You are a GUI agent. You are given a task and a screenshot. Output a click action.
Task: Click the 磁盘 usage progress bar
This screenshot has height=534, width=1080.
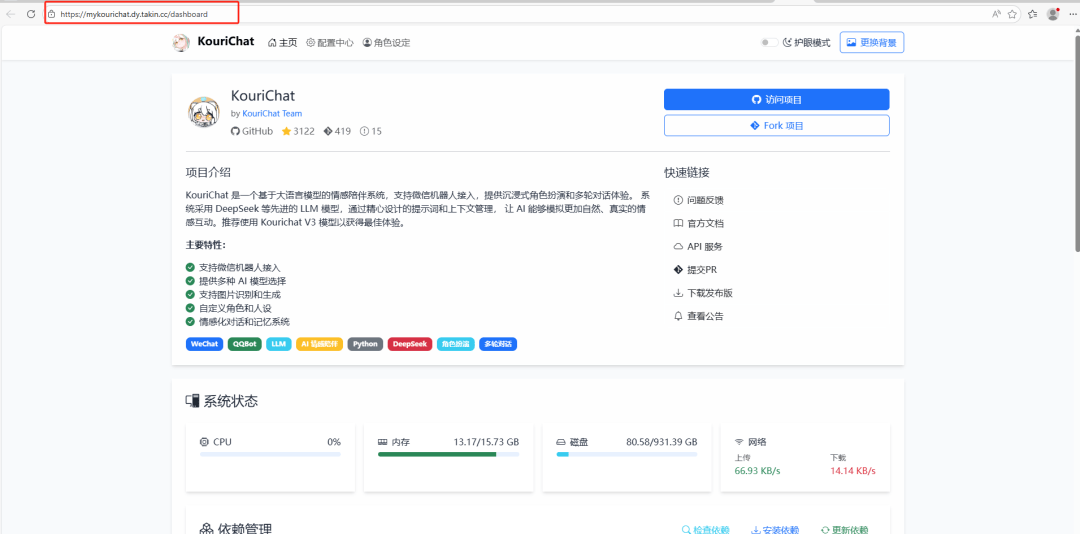pyautogui.click(x=627, y=454)
